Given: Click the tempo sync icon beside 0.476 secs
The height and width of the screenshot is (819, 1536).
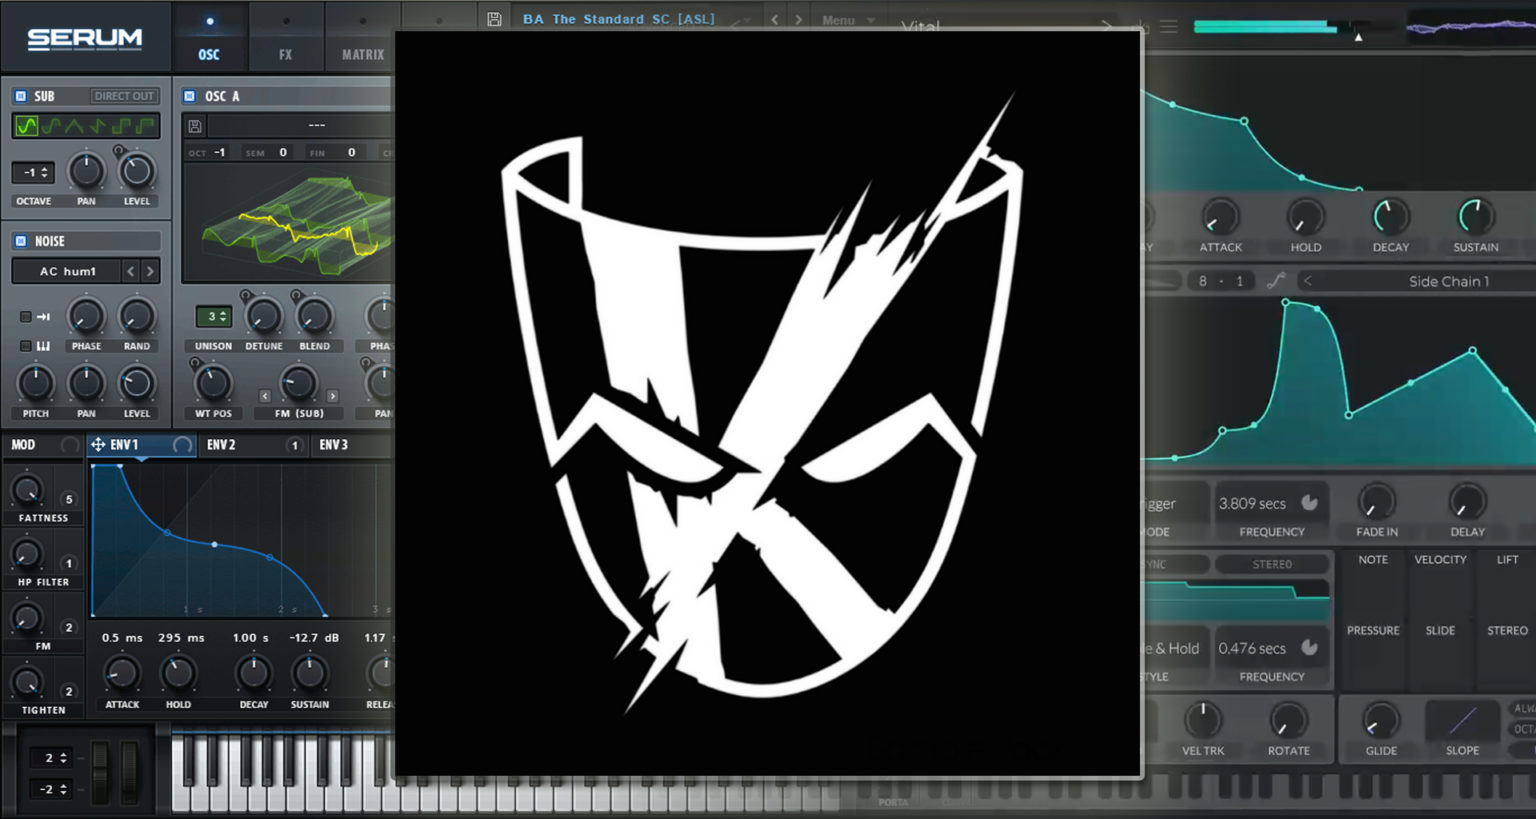Looking at the screenshot, I should click(1309, 648).
